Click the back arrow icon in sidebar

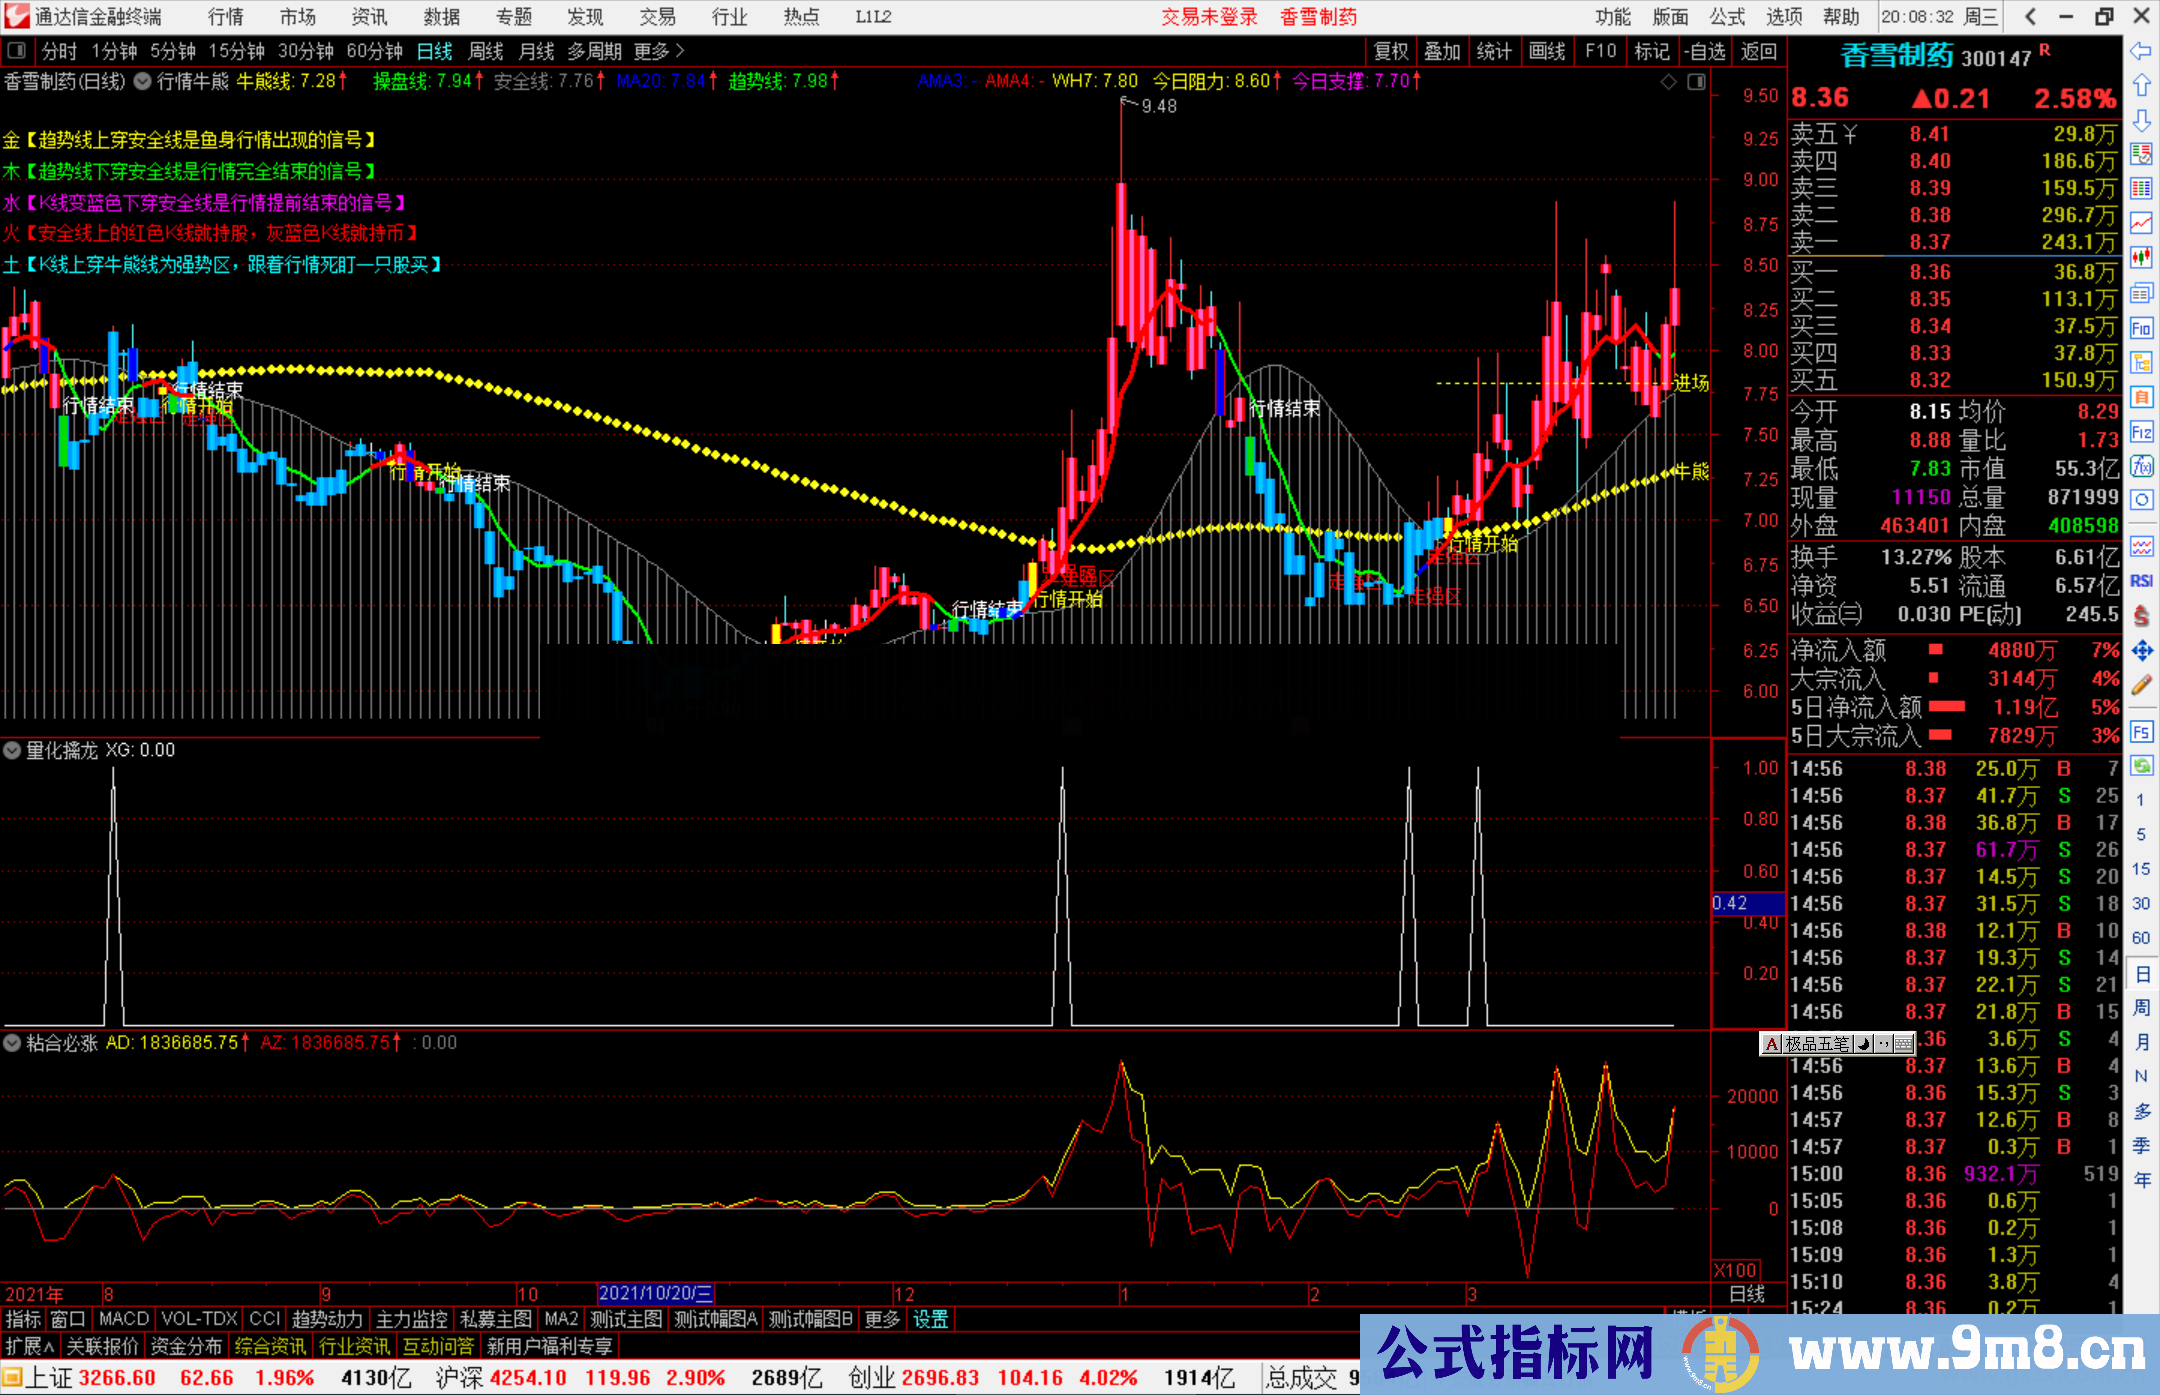tap(2141, 51)
